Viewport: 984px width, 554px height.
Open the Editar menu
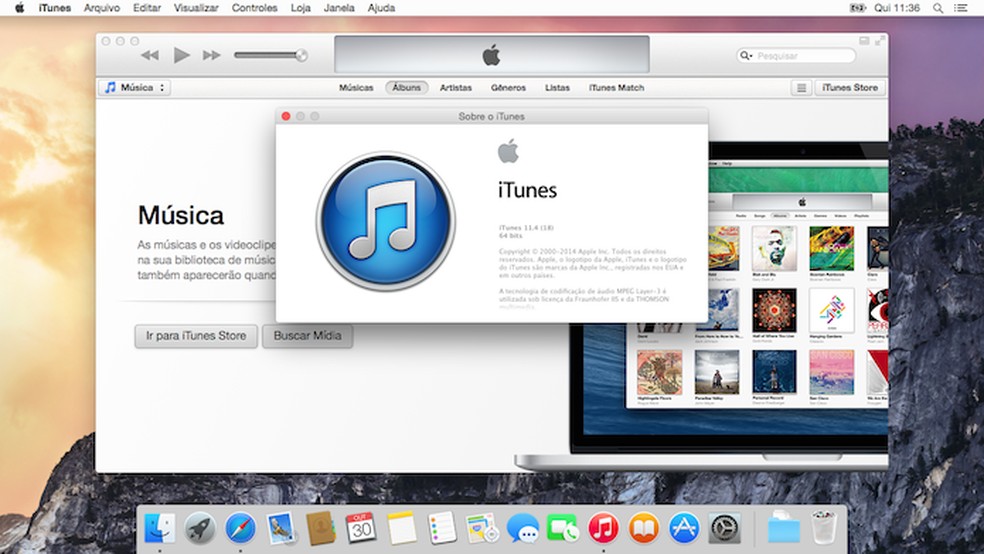tap(147, 8)
